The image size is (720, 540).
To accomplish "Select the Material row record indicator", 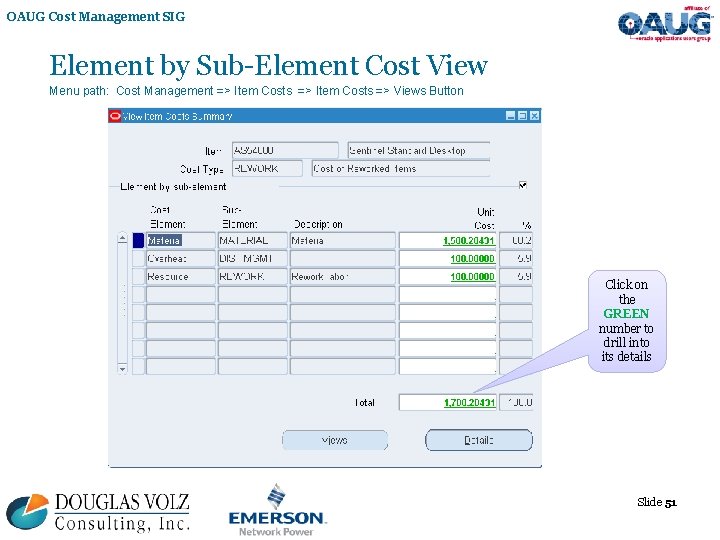I will 138,241.
